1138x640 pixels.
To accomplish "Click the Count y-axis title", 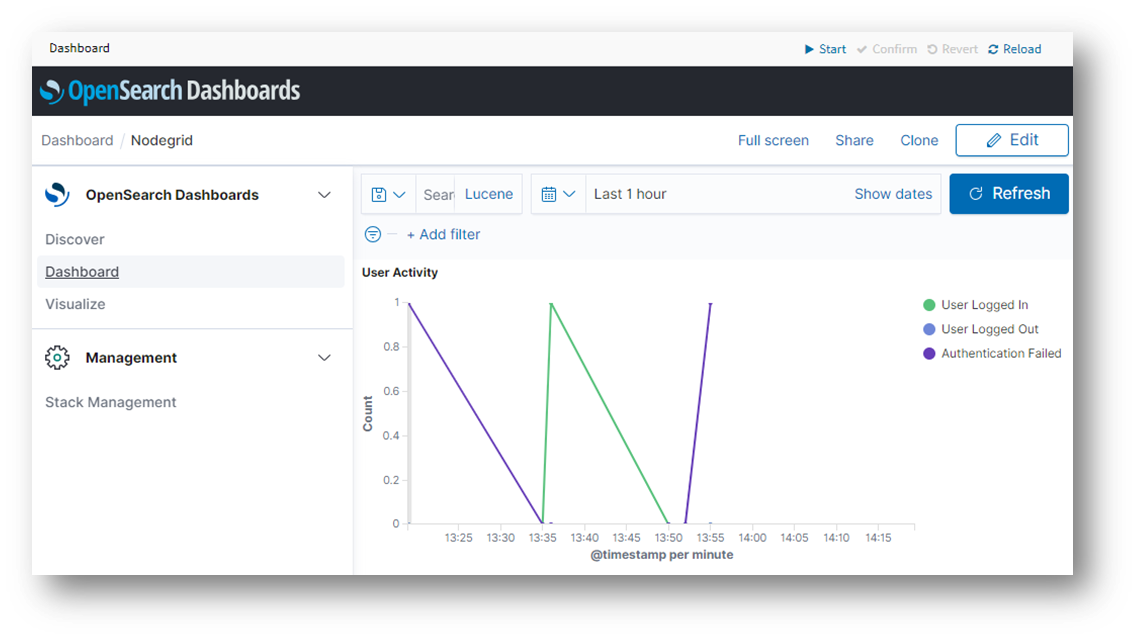I will tap(368, 414).
